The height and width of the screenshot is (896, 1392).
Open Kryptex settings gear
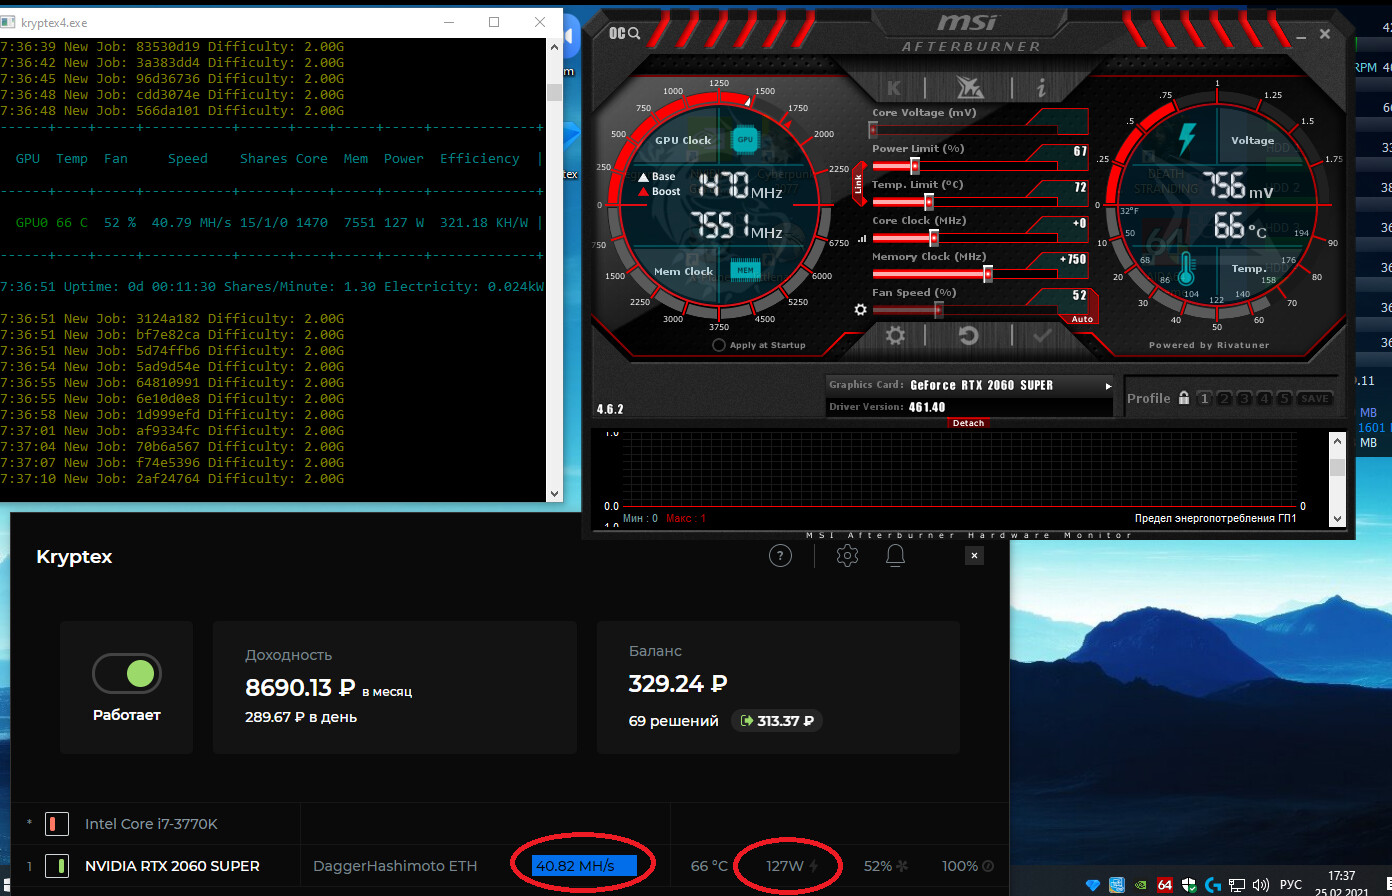[847, 556]
